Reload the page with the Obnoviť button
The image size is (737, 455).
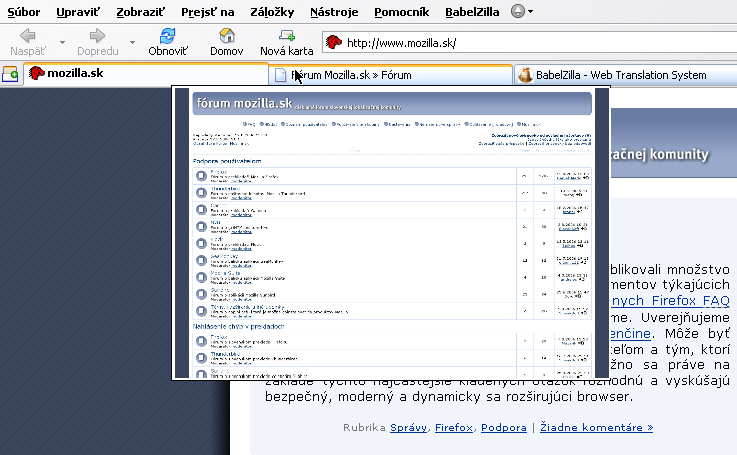(168, 42)
